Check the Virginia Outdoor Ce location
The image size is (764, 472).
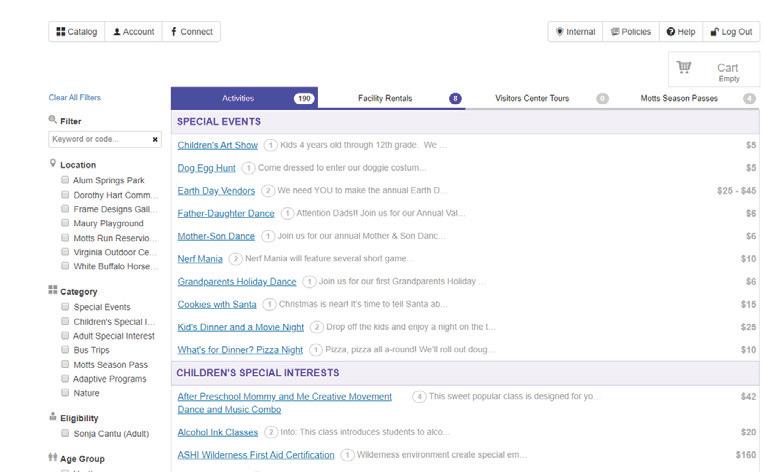click(x=65, y=252)
